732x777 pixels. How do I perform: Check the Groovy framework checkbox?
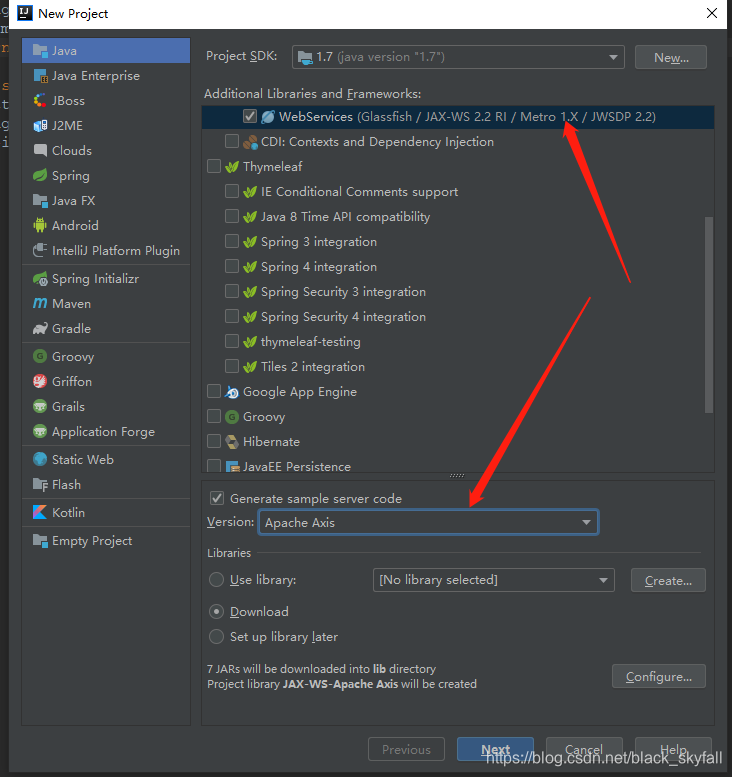coord(214,416)
